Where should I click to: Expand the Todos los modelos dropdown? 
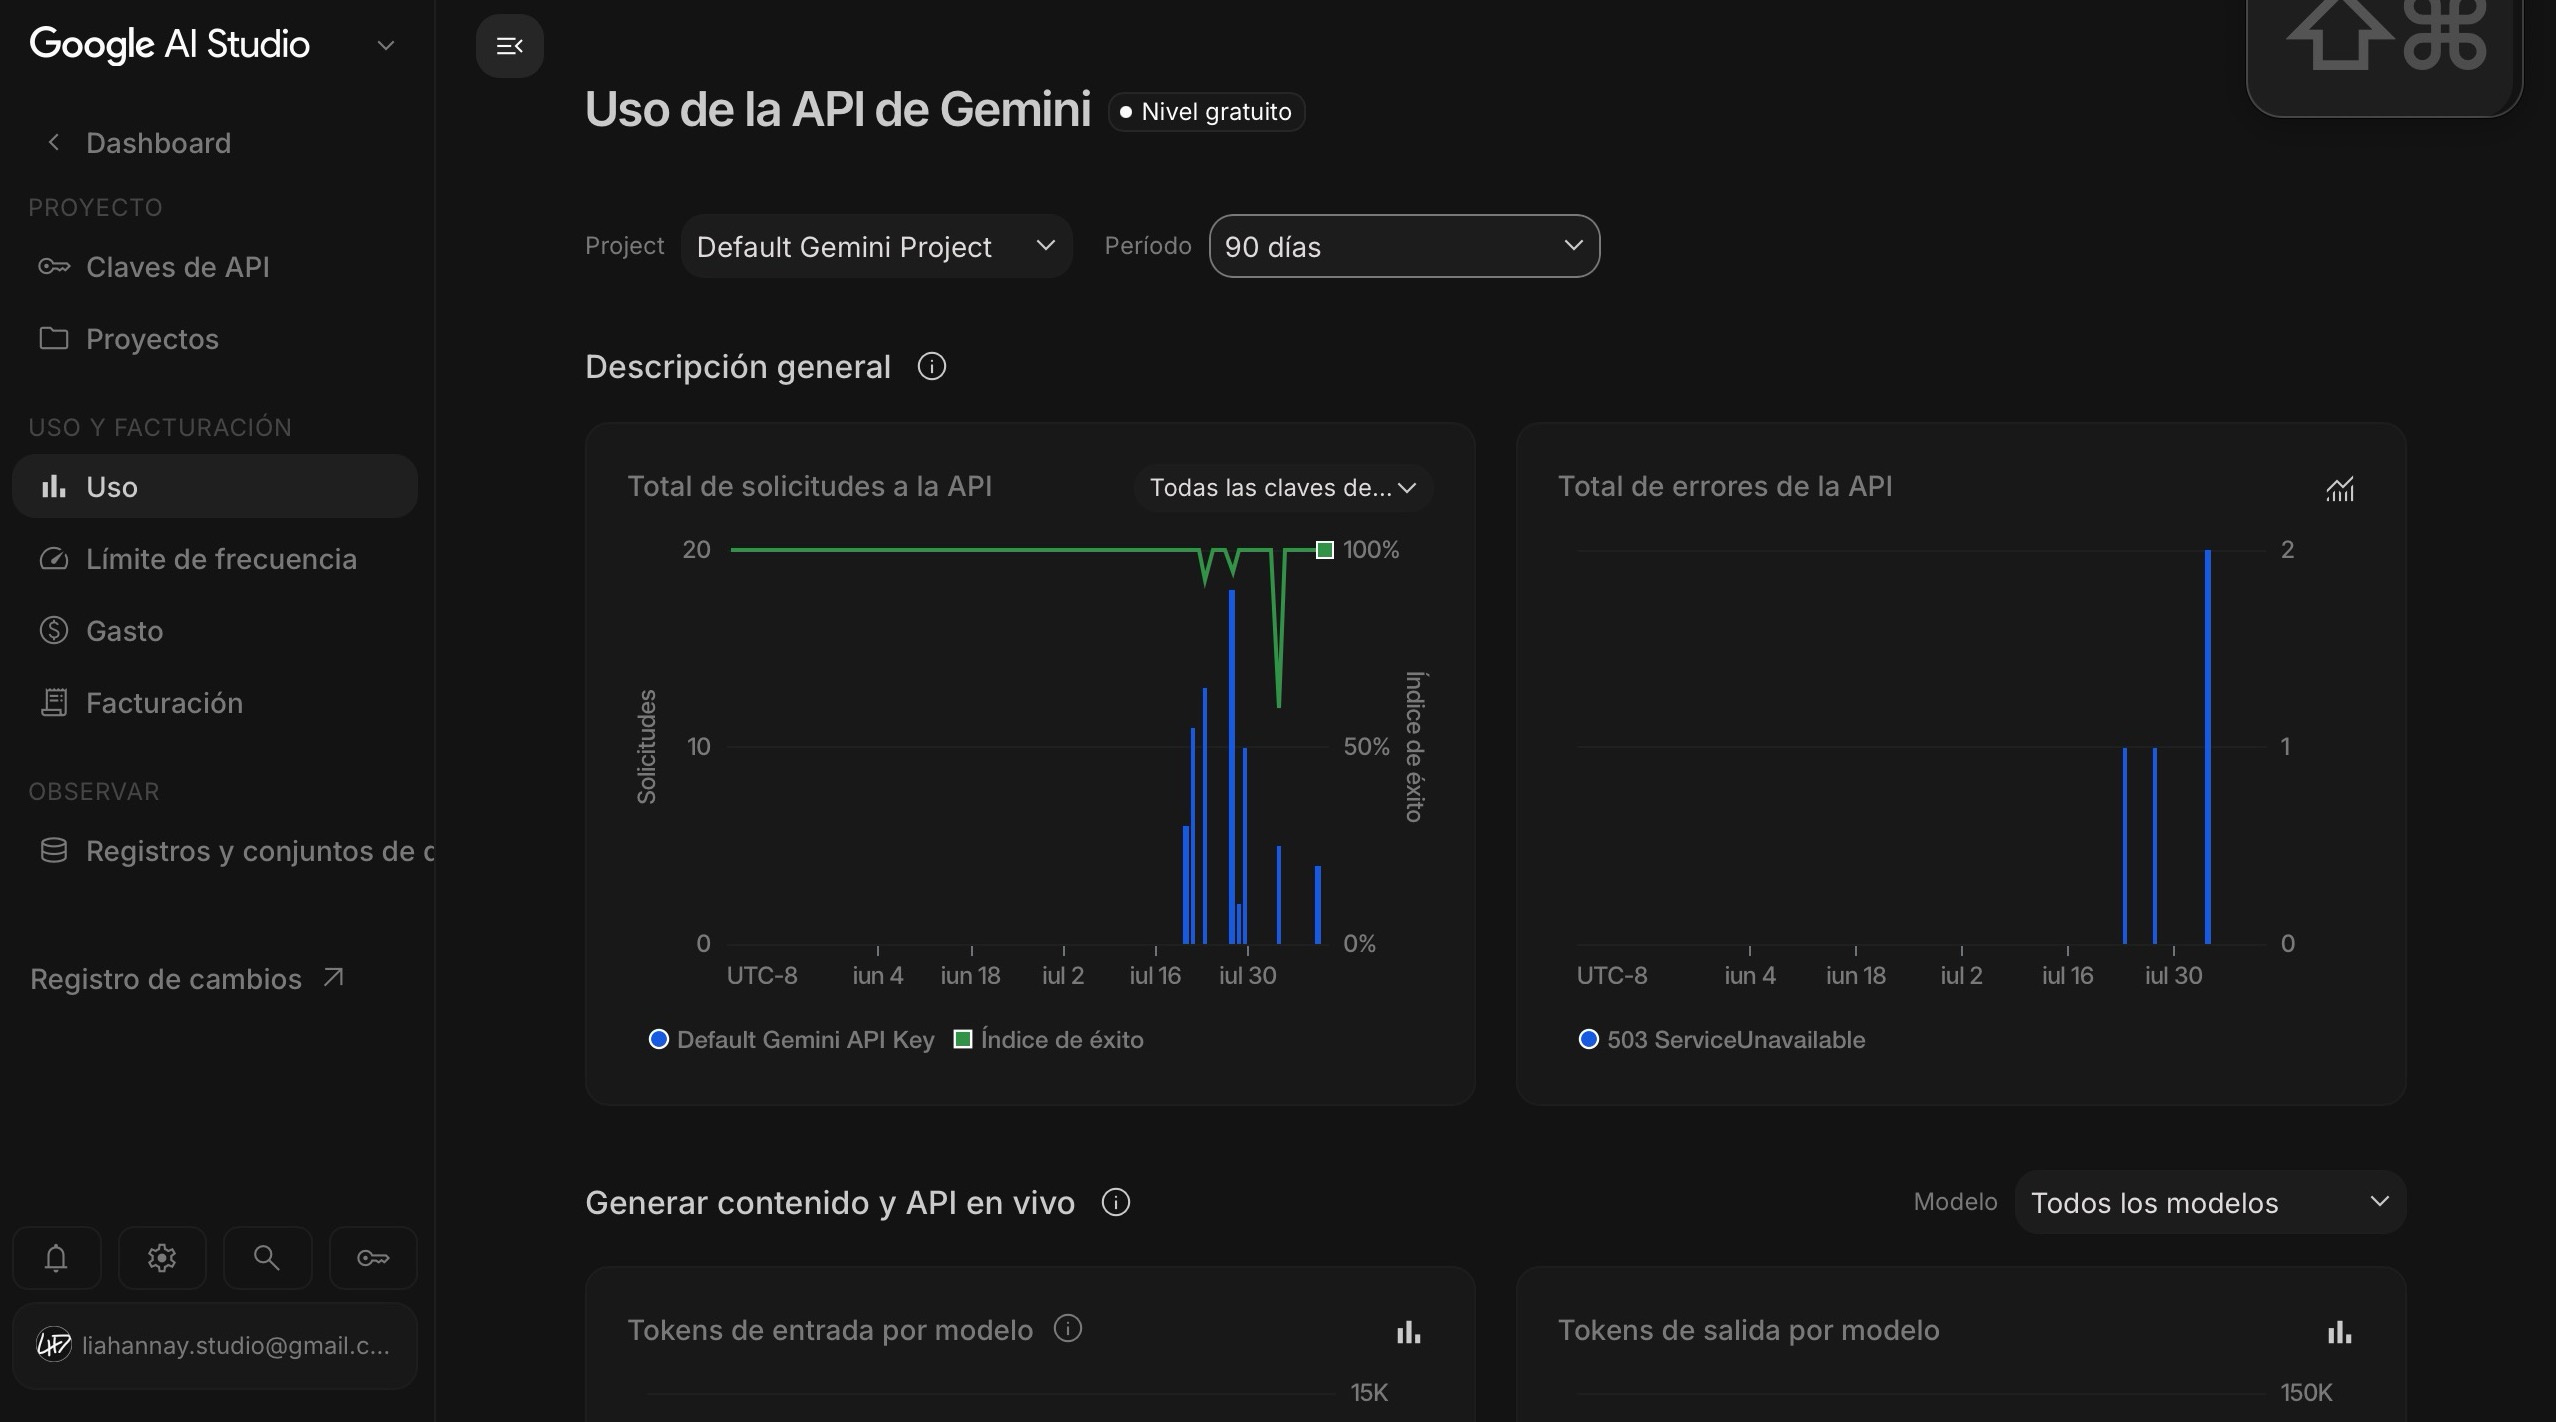click(x=2210, y=1202)
